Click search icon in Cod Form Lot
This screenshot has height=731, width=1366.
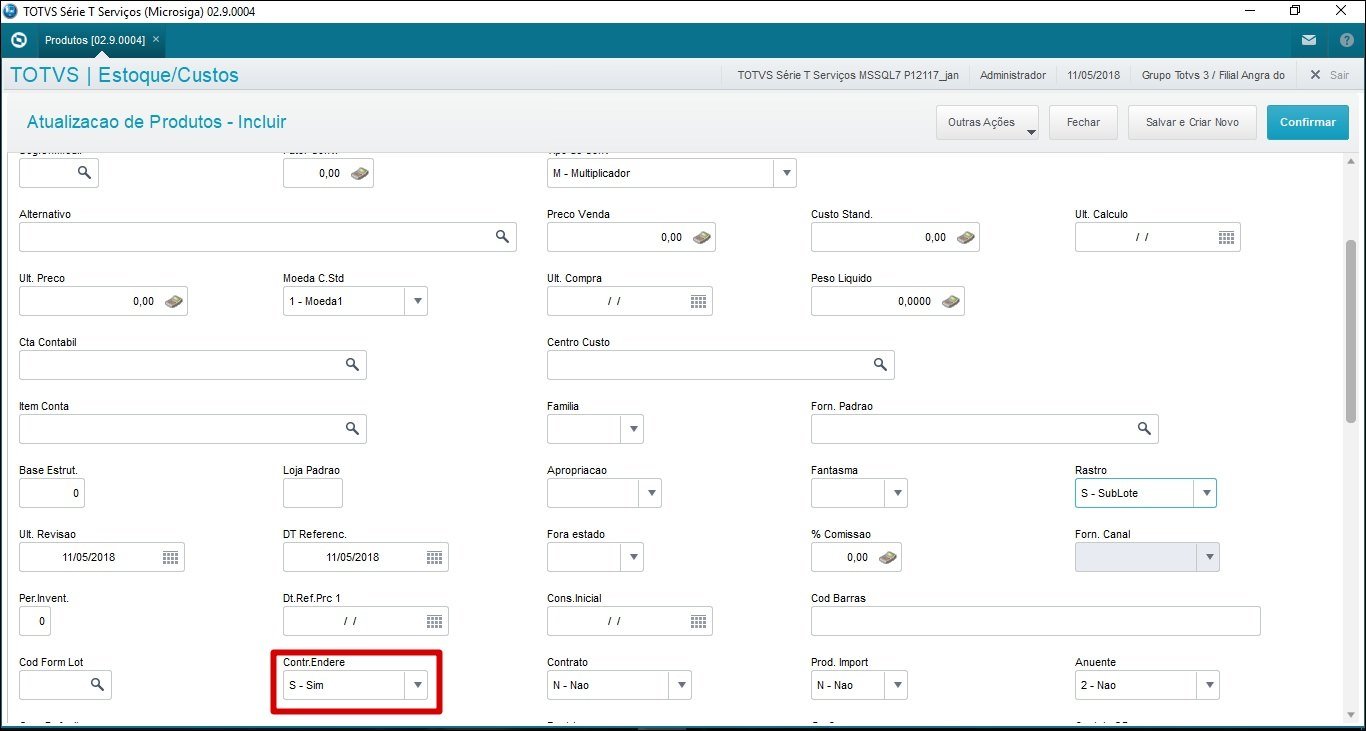pyautogui.click(x=97, y=685)
